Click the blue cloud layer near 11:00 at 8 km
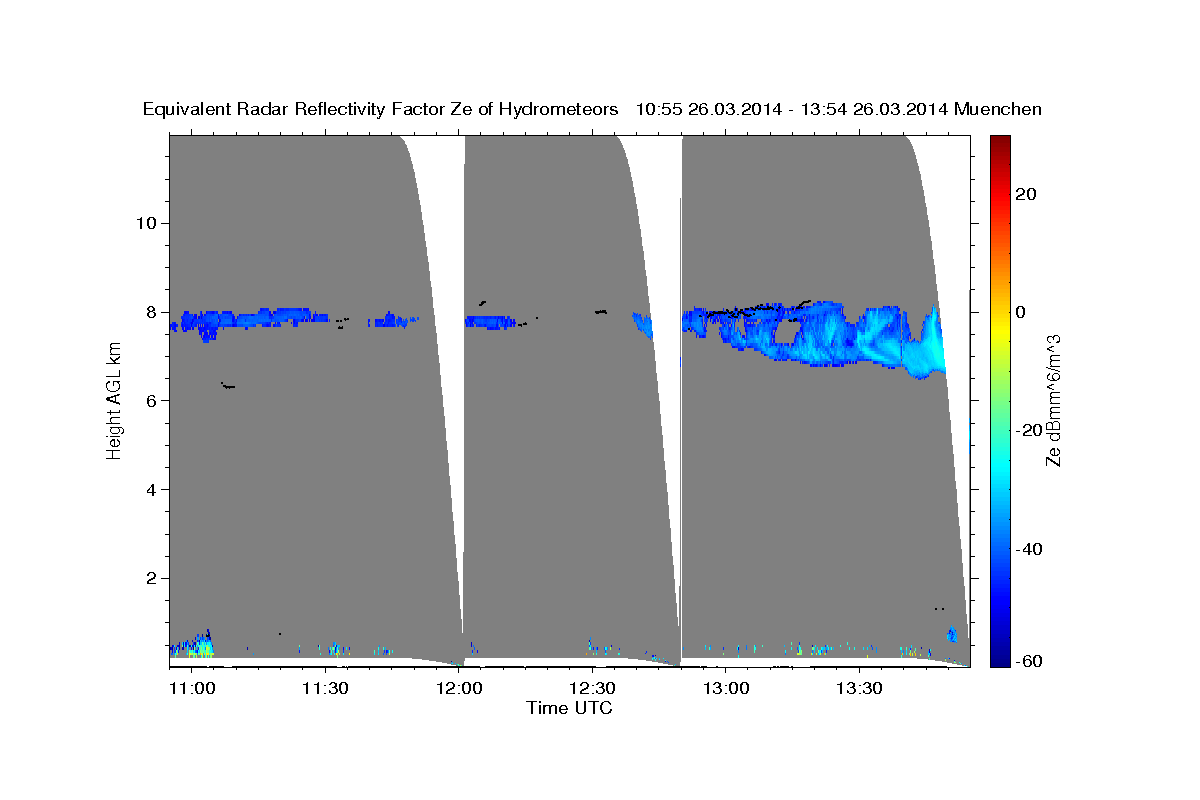The height and width of the screenshot is (800, 1200). [x=250, y=321]
